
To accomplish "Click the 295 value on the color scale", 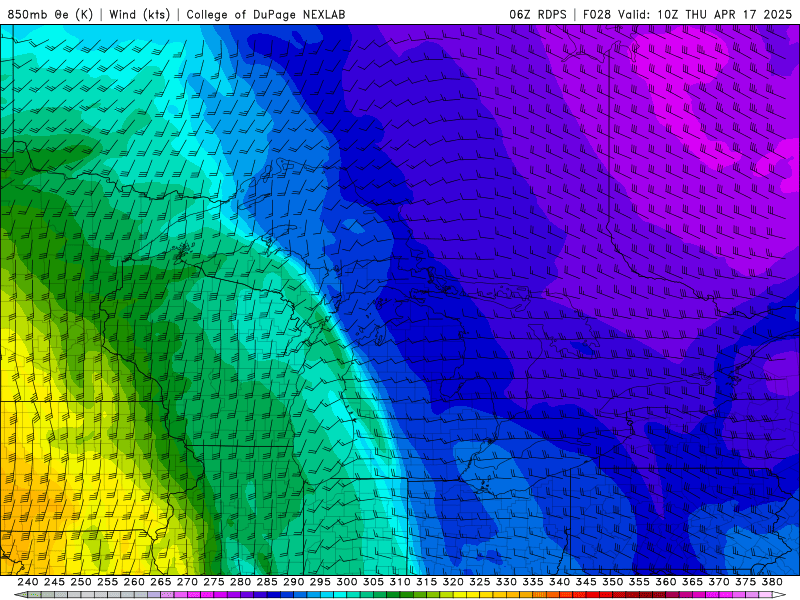I will 320,582.
